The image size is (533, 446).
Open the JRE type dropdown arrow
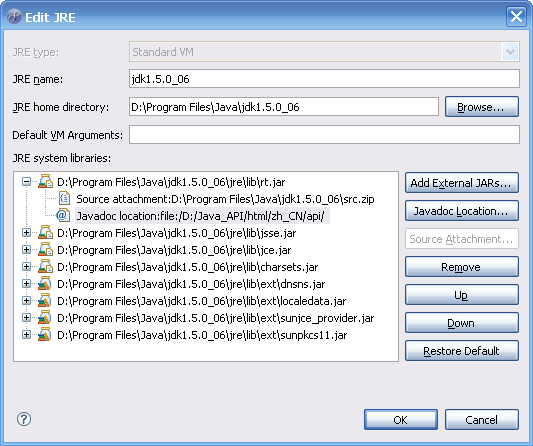510,52
